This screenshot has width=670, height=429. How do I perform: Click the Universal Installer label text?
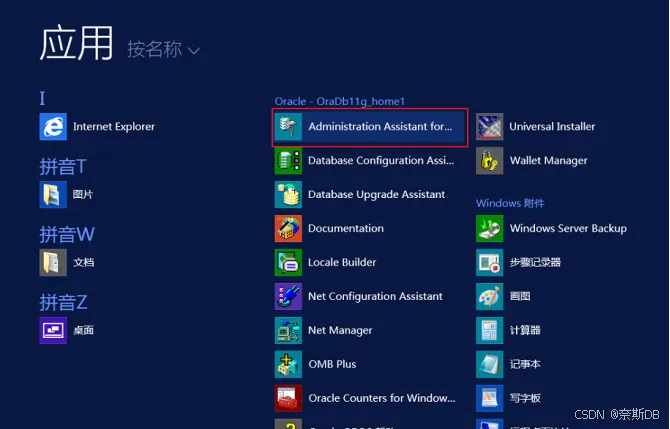[552, 126]
